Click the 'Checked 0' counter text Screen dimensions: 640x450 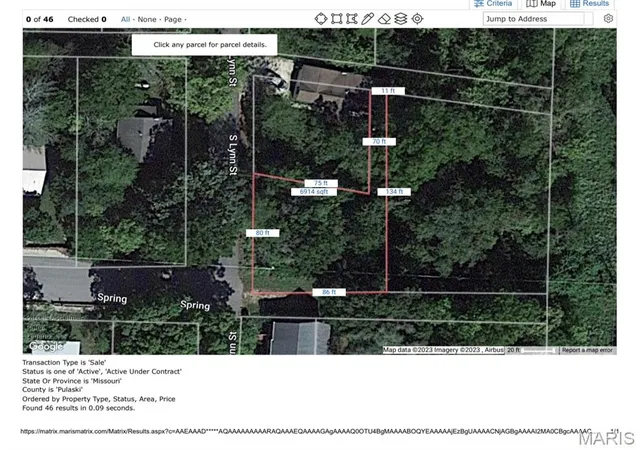[x=87, y=19]
